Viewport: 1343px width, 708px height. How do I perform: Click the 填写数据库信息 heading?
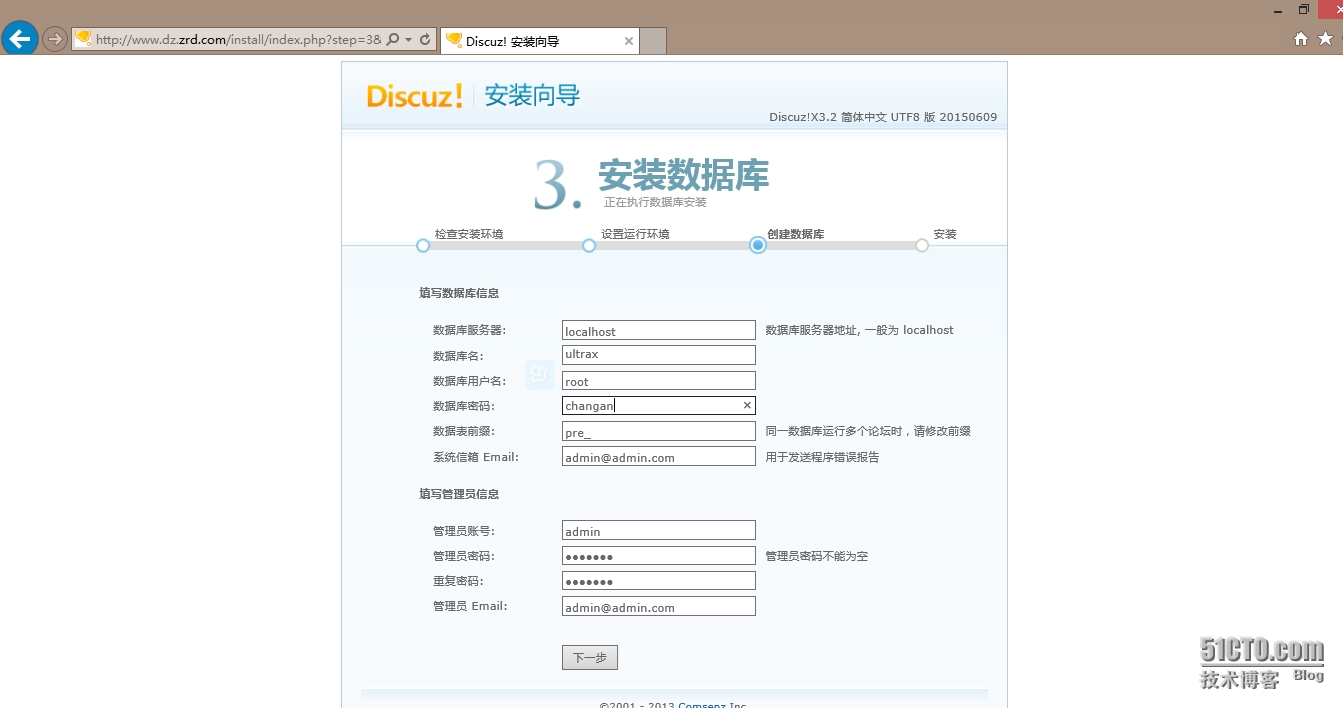(459, 293)
